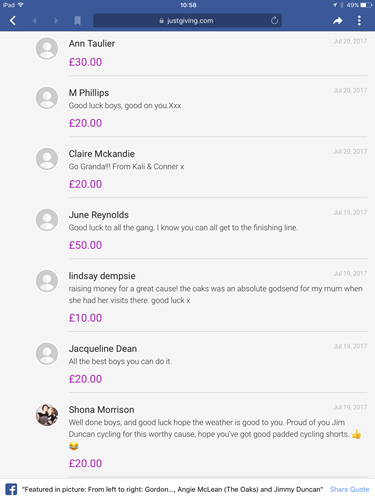Viewport: 375px width, 500px height.
Task: Tap the justgiving.com address bar
Action: pos(187,21)
